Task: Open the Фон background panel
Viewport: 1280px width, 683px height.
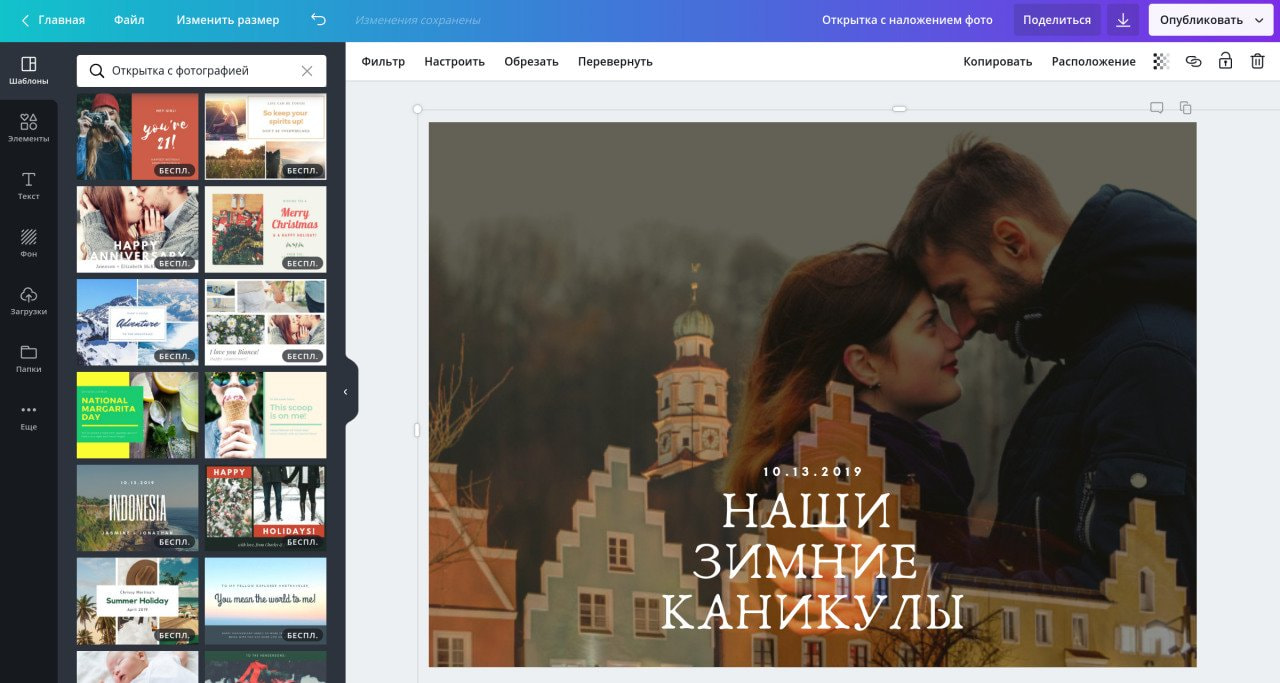Action: pyautogui.click(x=28, y=243)
